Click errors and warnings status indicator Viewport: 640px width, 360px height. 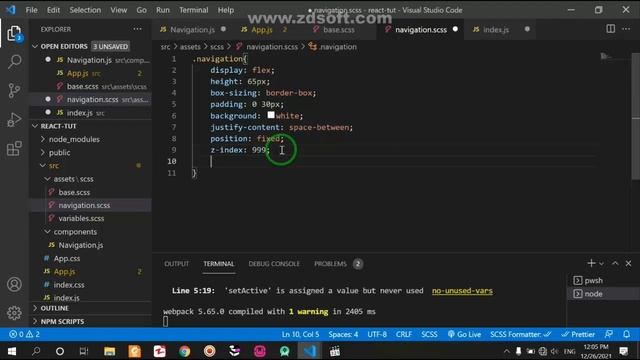click(x=24, y=334)
